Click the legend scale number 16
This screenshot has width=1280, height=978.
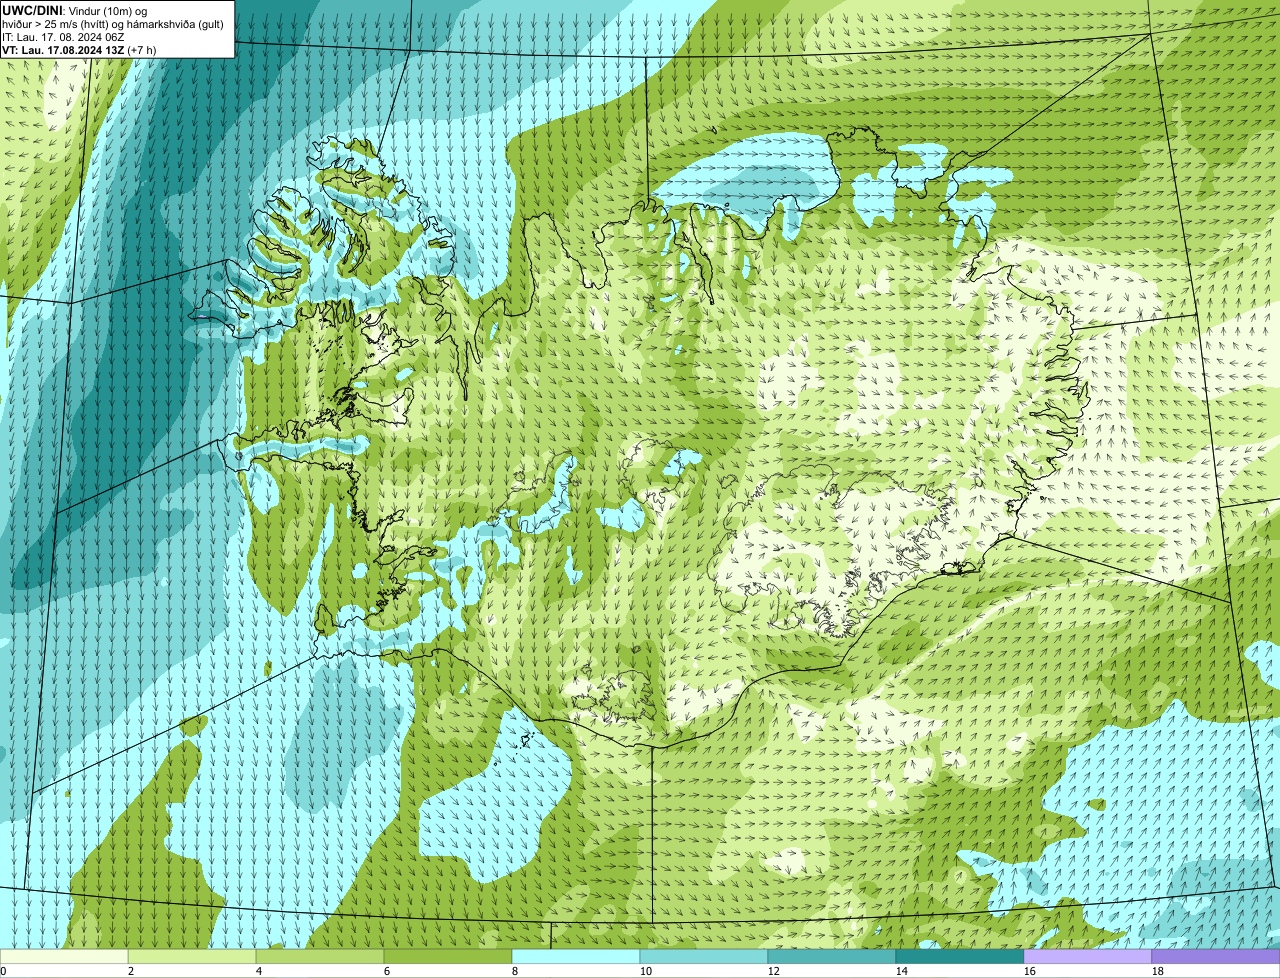tap(1030, 971)
